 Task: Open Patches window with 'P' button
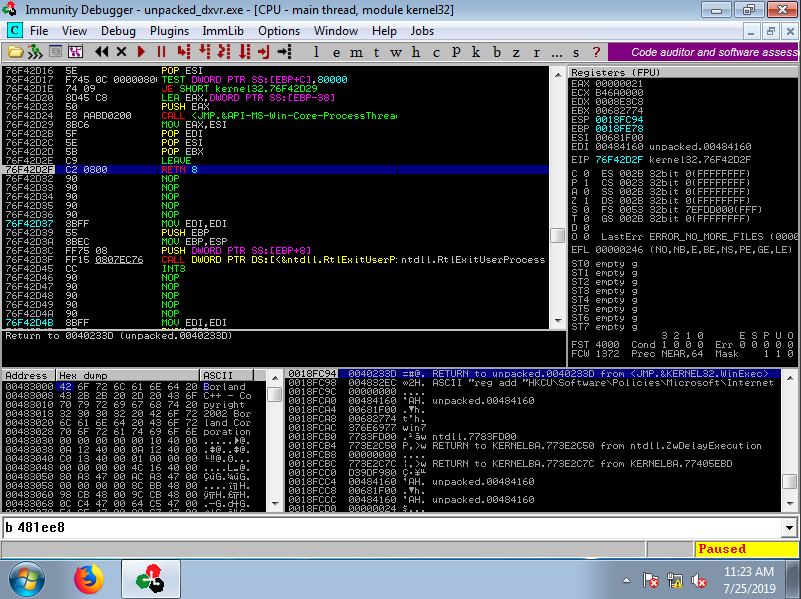pos(456,52)
